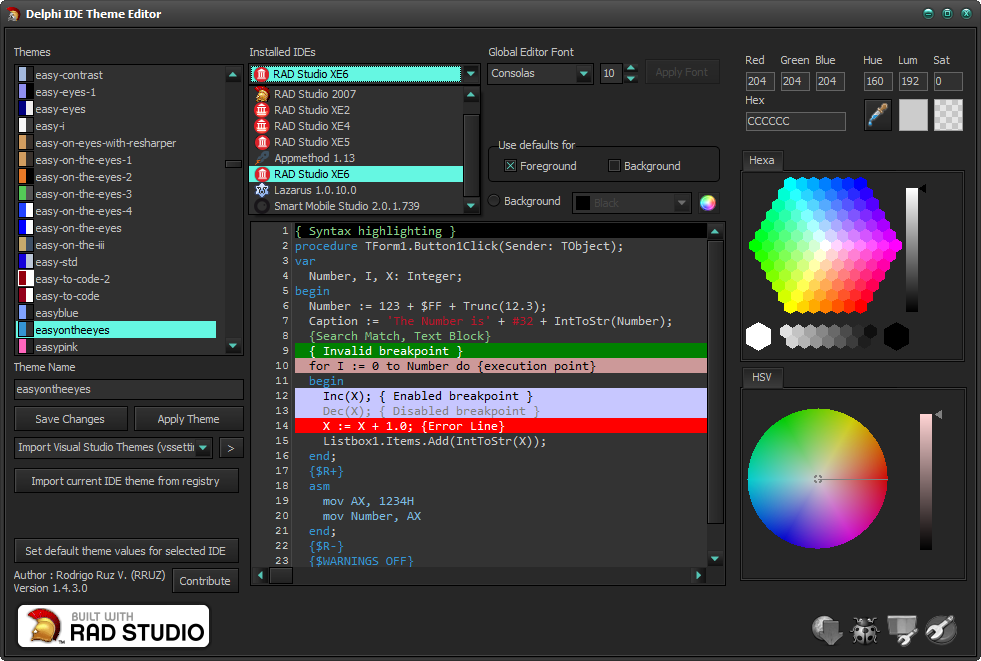Pick a color with the eyedropper tool
981x661 pixels.
click(x=878, y=115)
